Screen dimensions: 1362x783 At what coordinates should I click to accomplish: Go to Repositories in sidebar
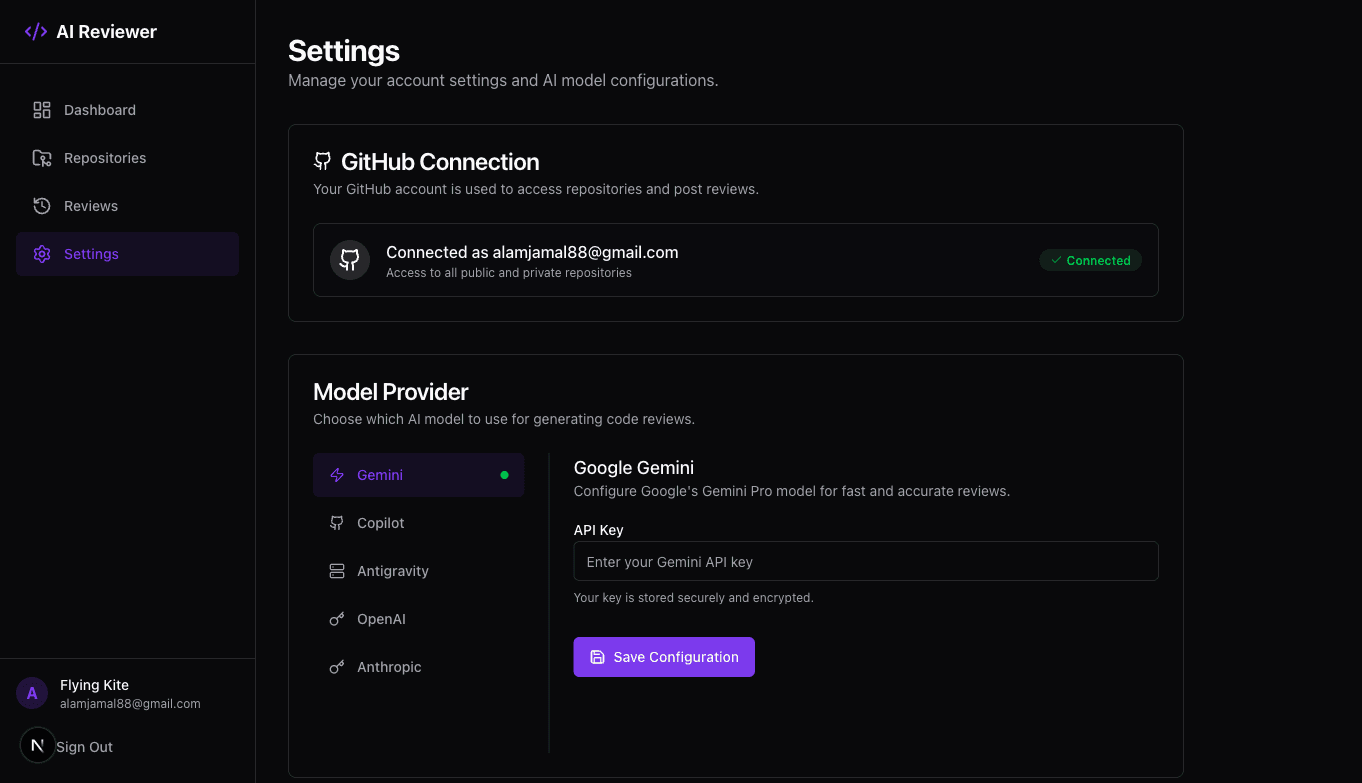127,158
